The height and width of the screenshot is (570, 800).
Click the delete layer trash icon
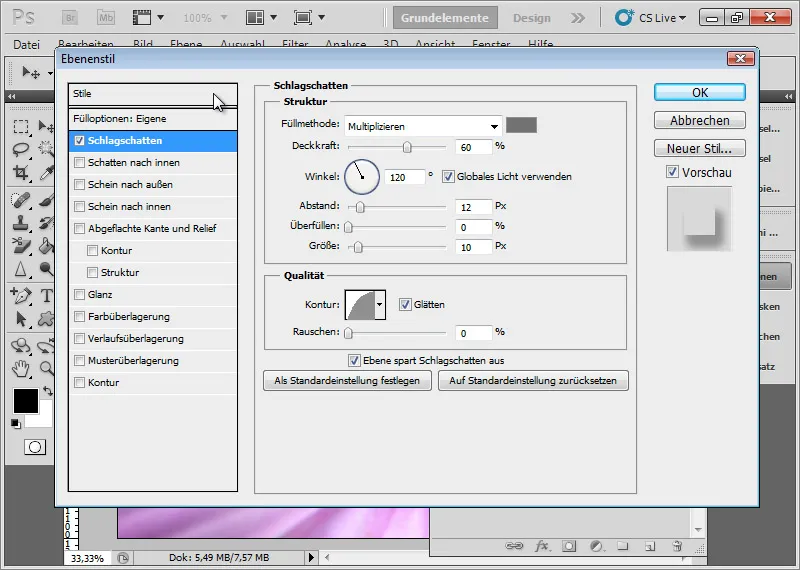click(677, 546)
